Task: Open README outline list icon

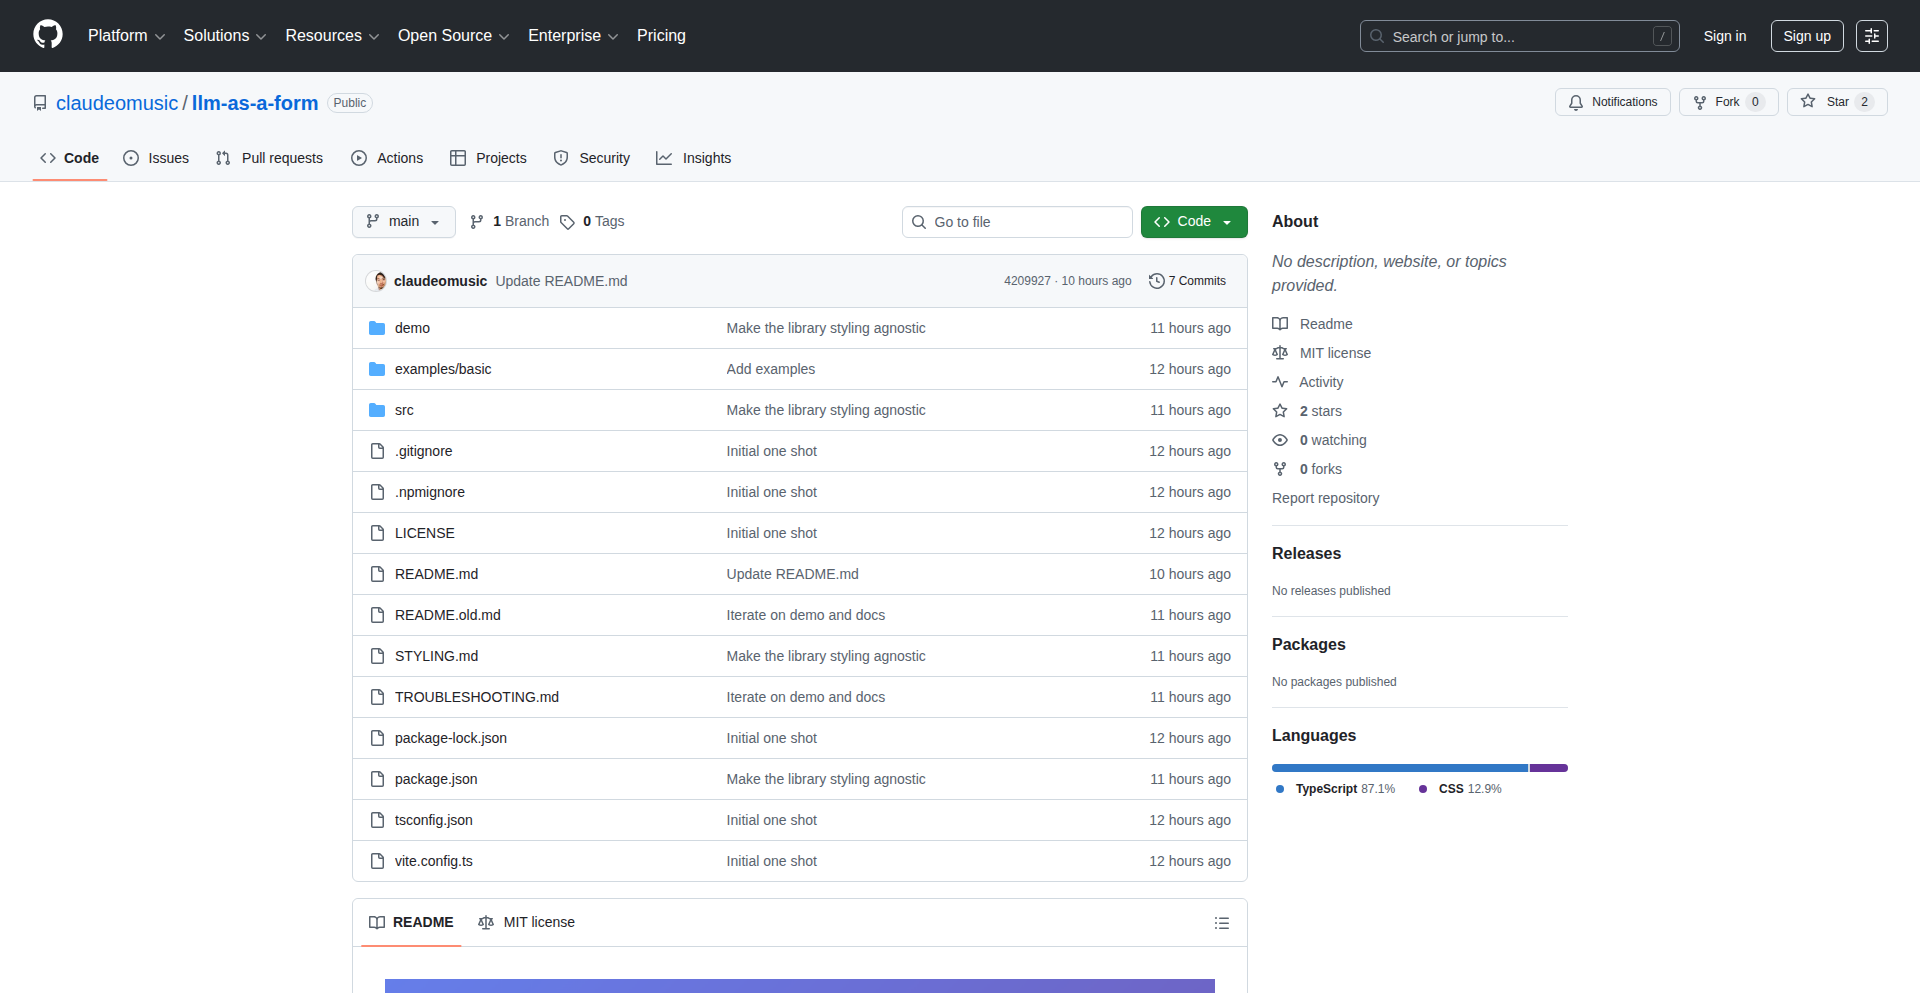Action: (1221, 923)
